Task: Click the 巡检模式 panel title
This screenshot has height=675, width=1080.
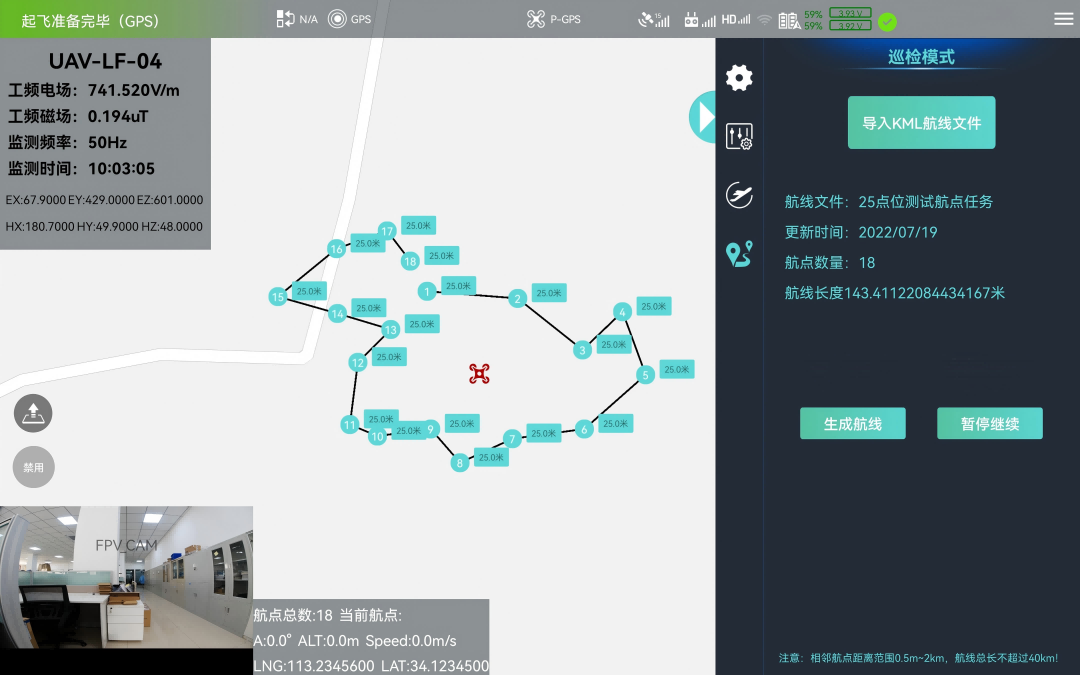Action: click(921, 57)
